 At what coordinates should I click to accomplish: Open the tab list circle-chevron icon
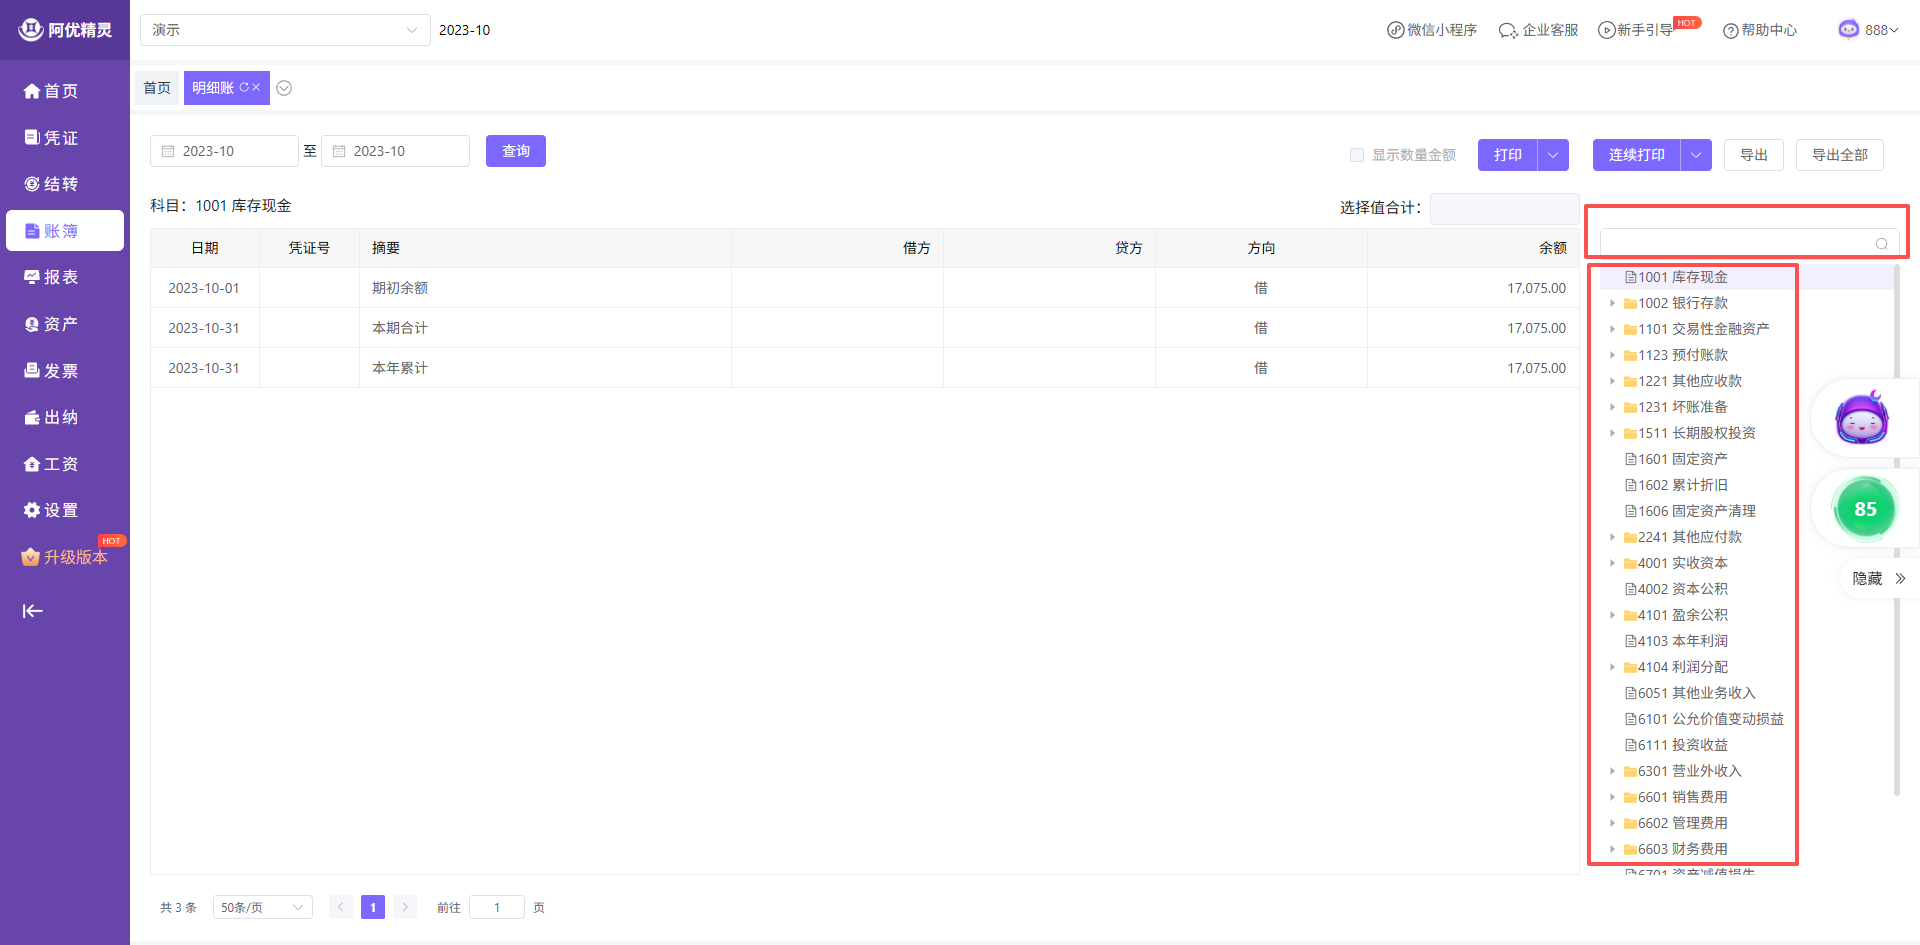(x=284, y=88)
